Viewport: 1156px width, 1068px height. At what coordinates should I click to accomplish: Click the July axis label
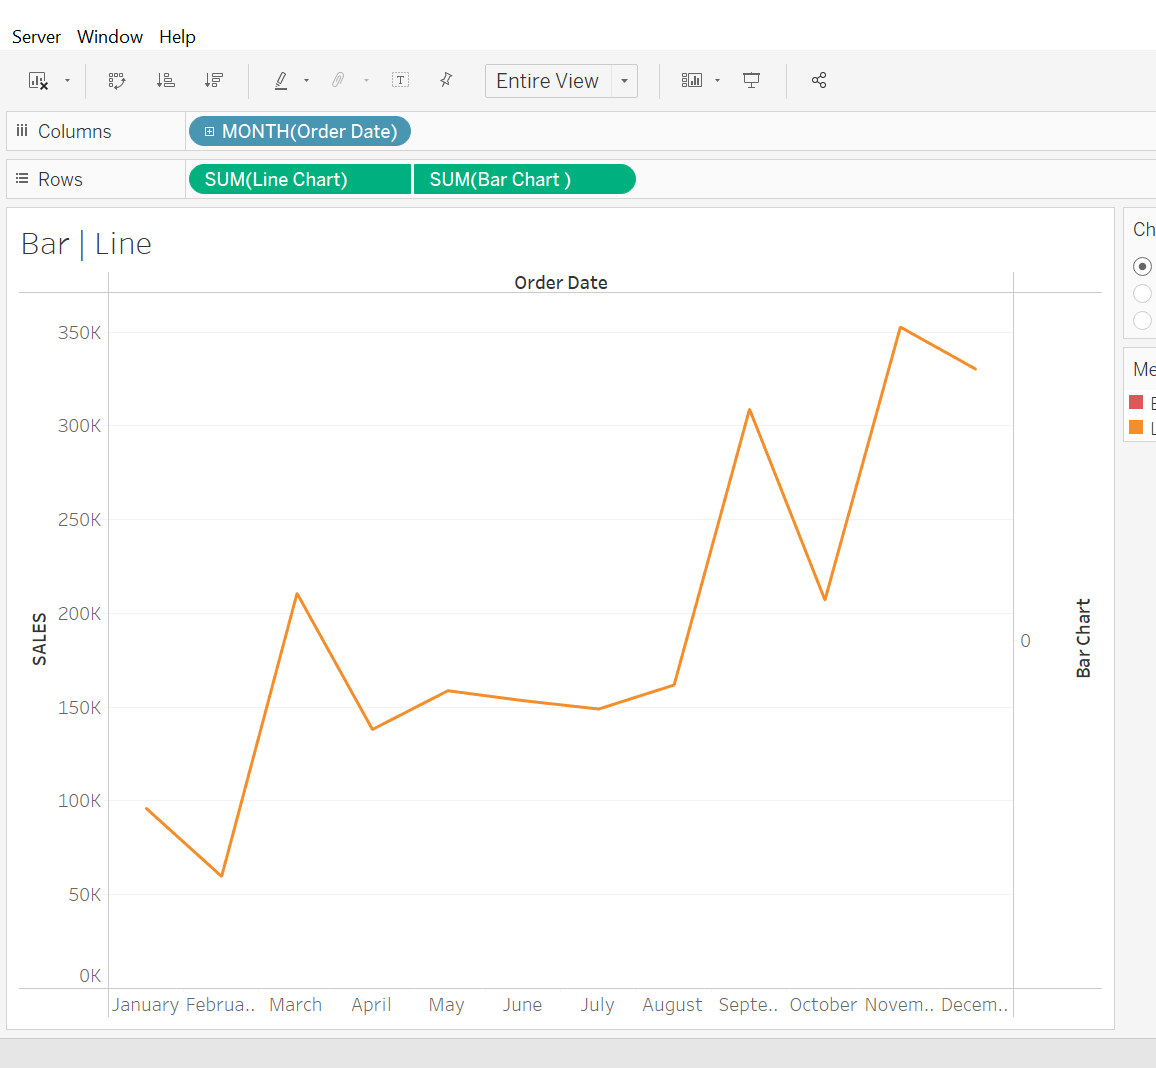point(597,1005)
